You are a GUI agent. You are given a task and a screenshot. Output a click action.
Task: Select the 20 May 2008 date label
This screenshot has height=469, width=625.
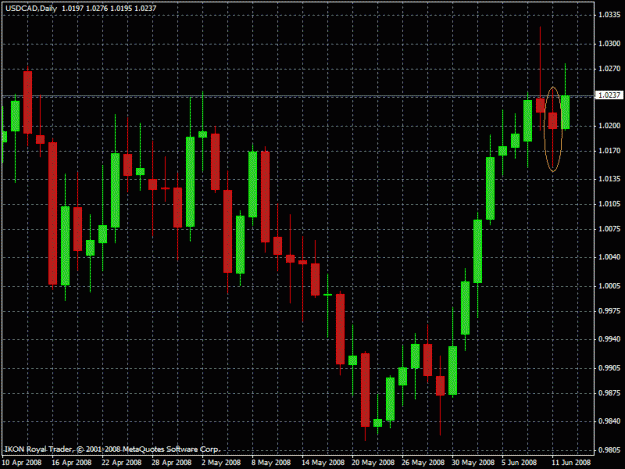click(373, 463)
